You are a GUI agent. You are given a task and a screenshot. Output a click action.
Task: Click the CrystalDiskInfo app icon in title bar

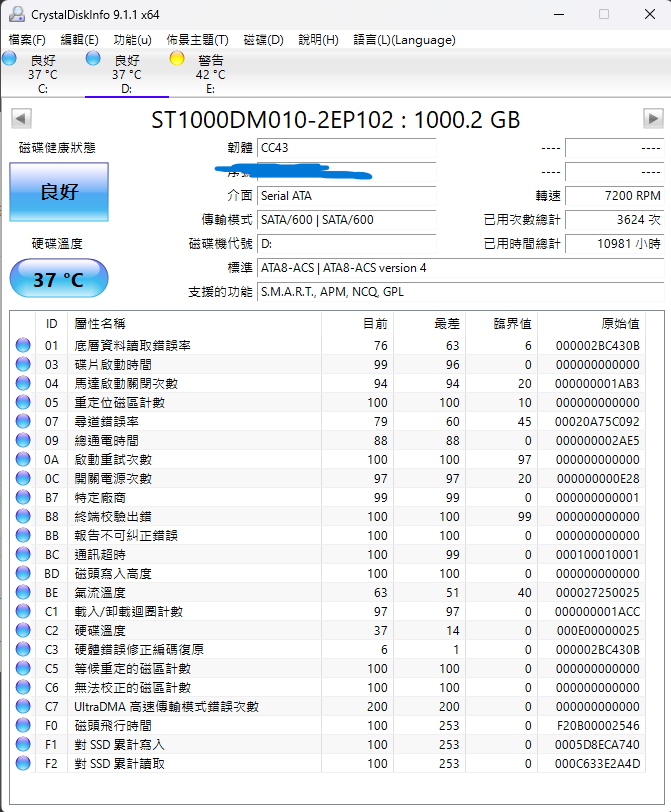tap(17, 14)
